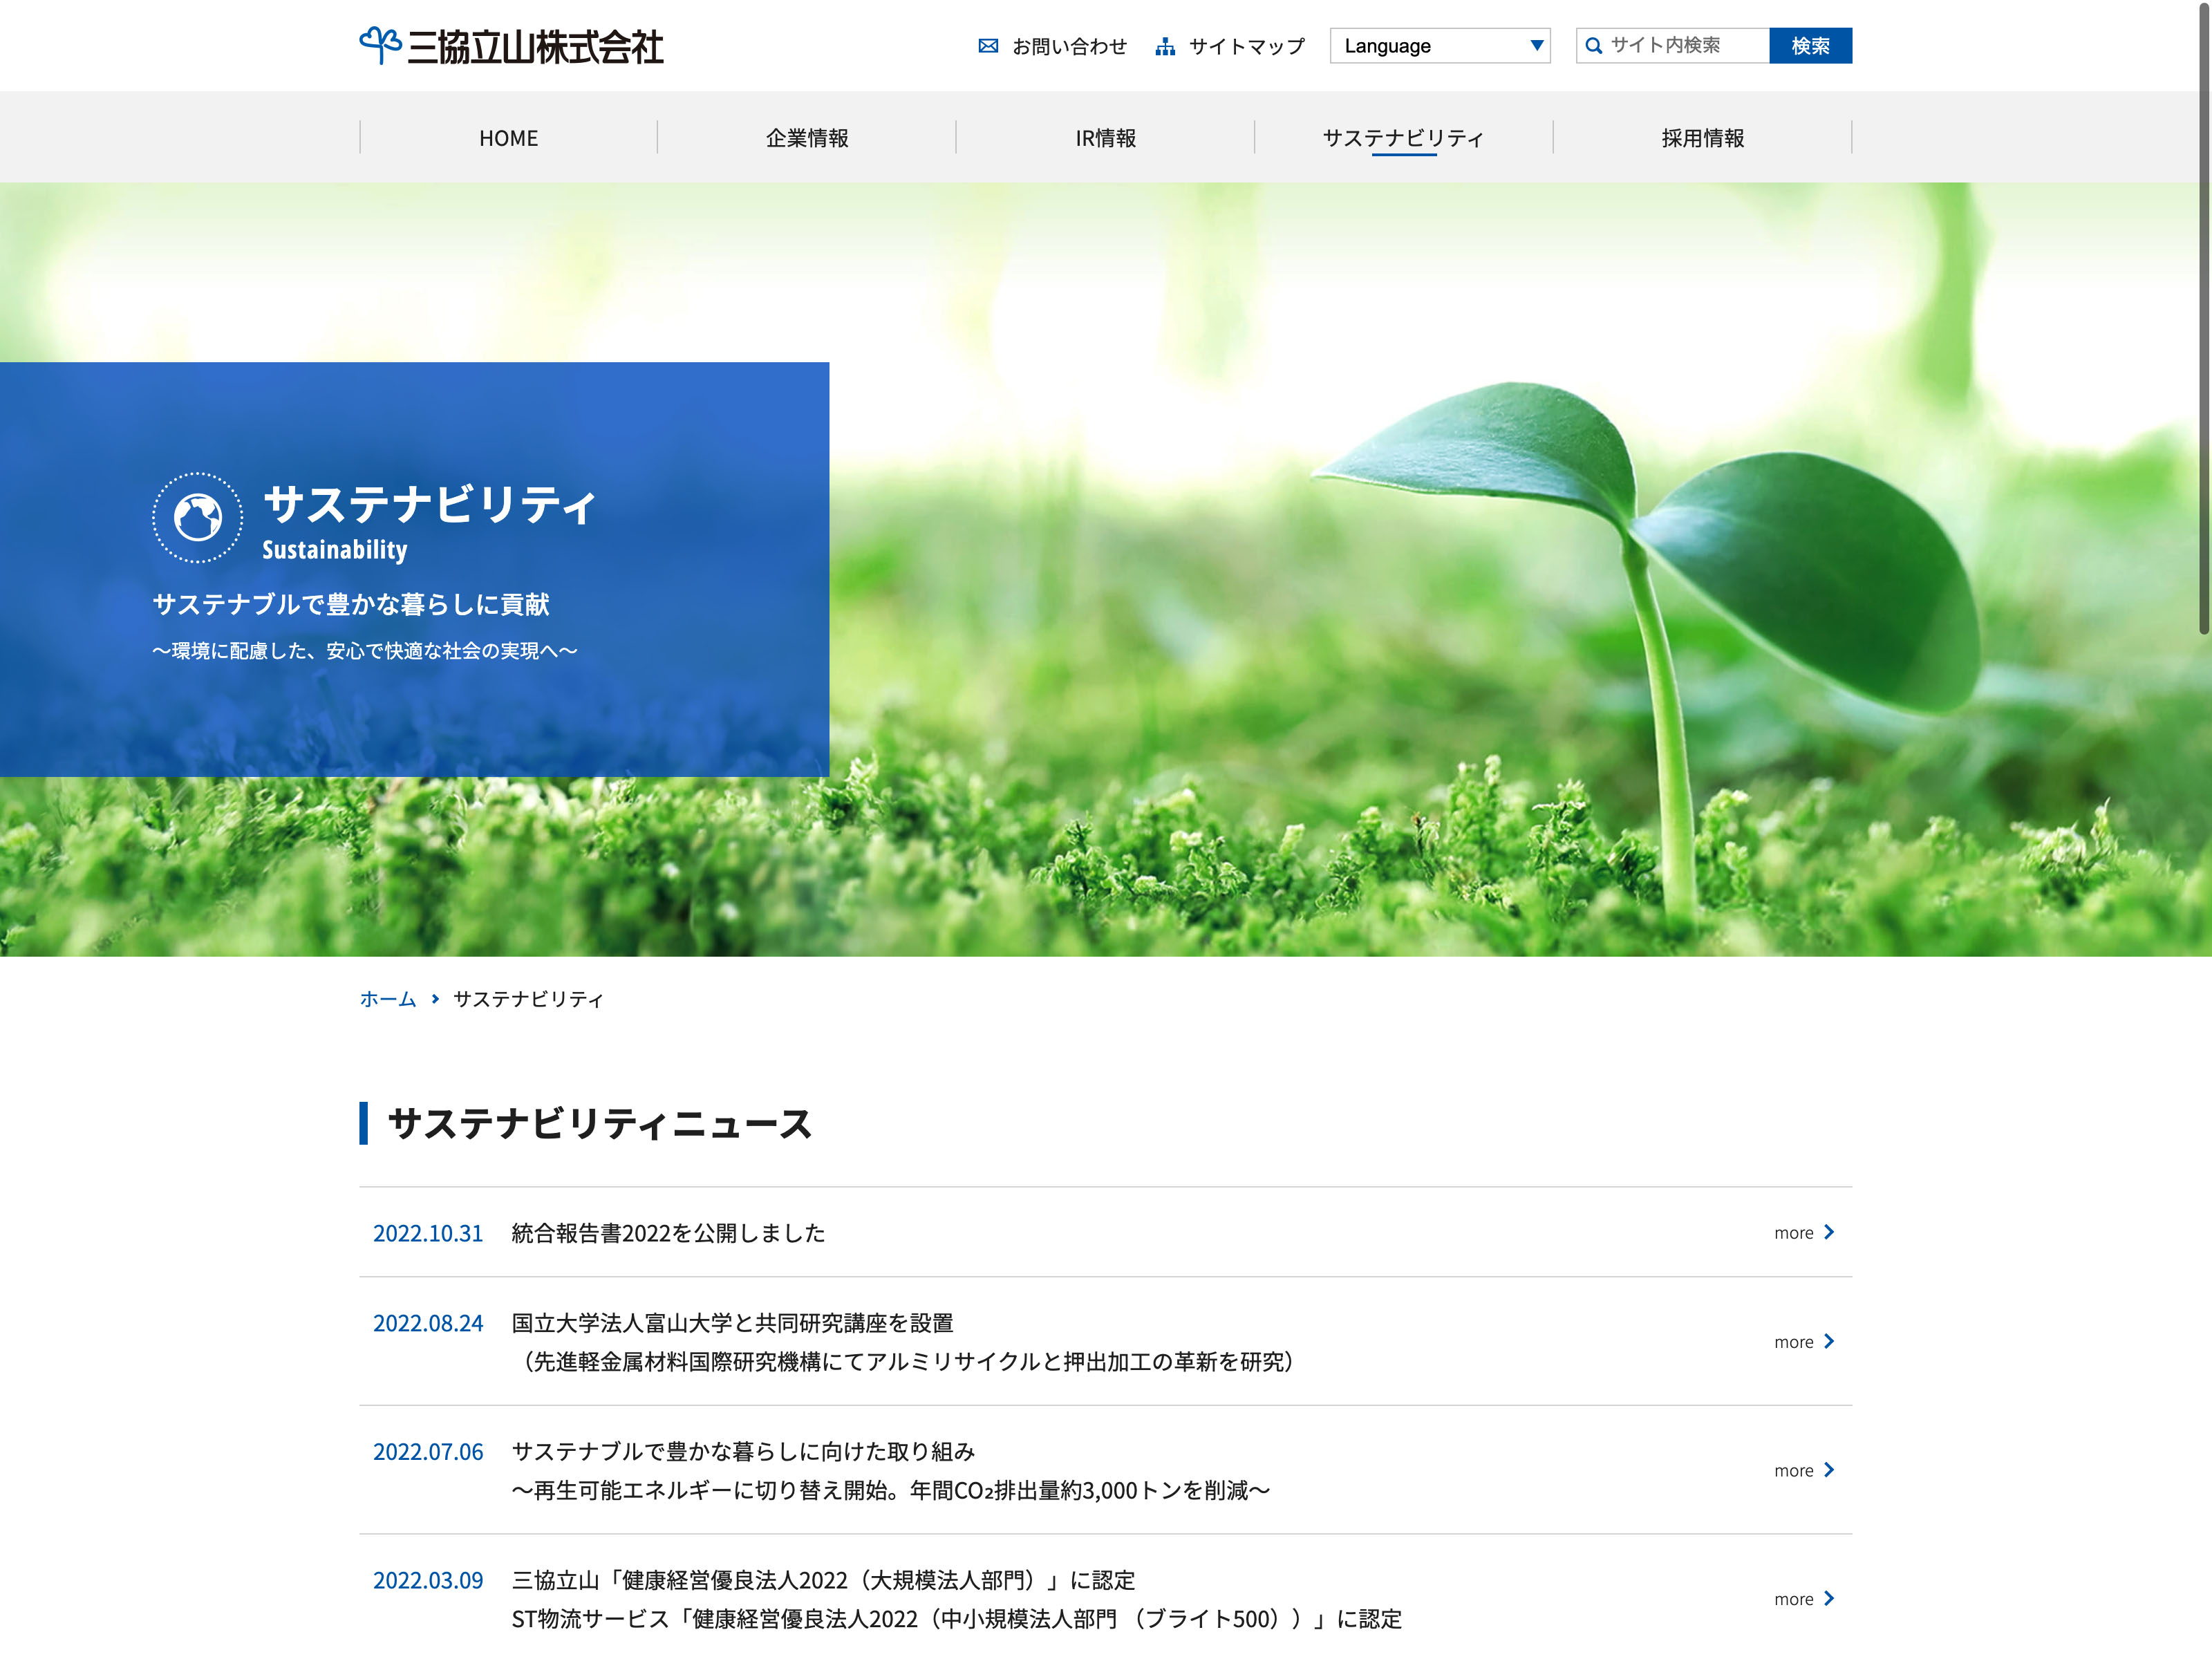
Task: Open the 統合報告書2022を公開しました news item
Action: pyautogui.click(x=668, y=1233)
